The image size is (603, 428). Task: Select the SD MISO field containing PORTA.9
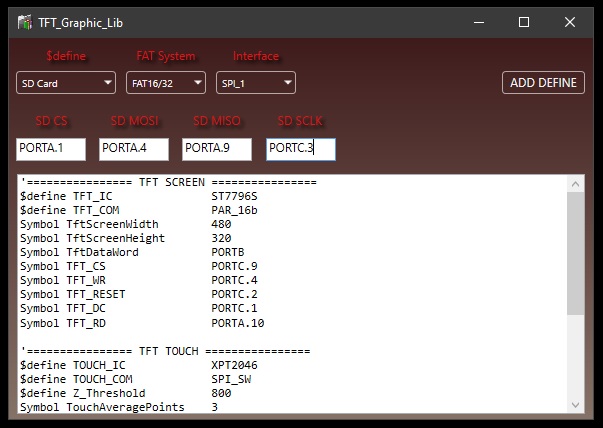[x=217, y=149]
